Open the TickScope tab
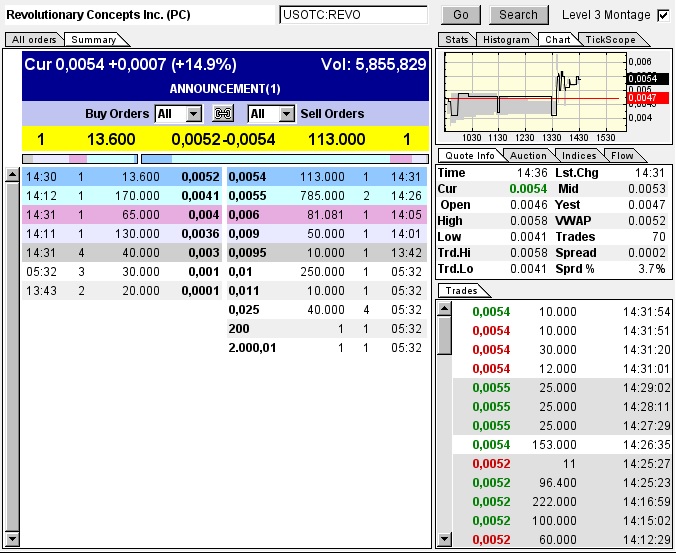The image size is (676, 553). [610, 40]
